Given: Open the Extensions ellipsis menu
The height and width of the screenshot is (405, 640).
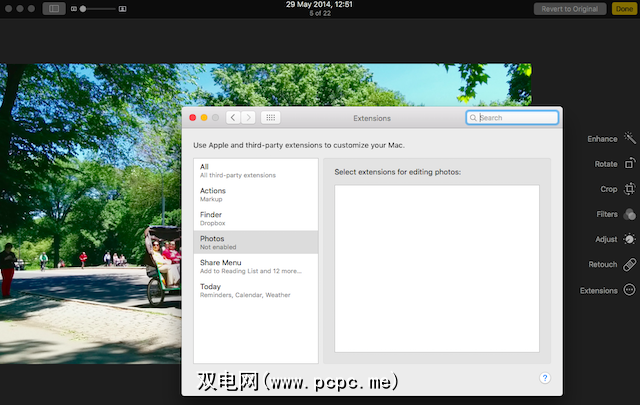Looking at the screenshot, I should (x=629, y=290).
